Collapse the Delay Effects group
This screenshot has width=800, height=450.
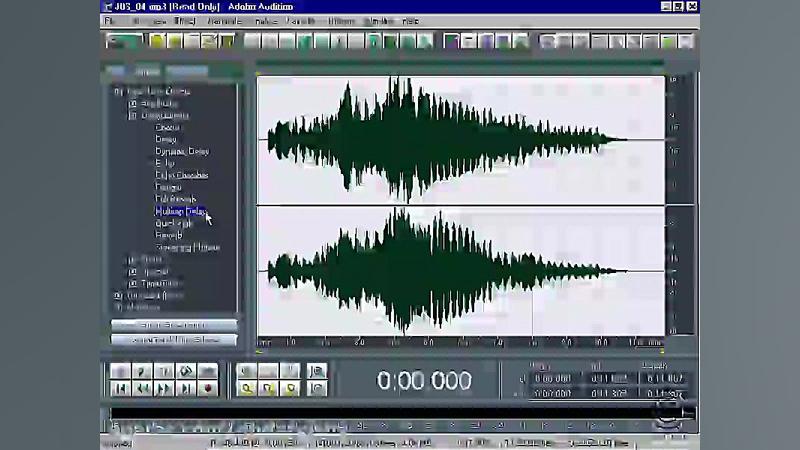pos(133,116)
